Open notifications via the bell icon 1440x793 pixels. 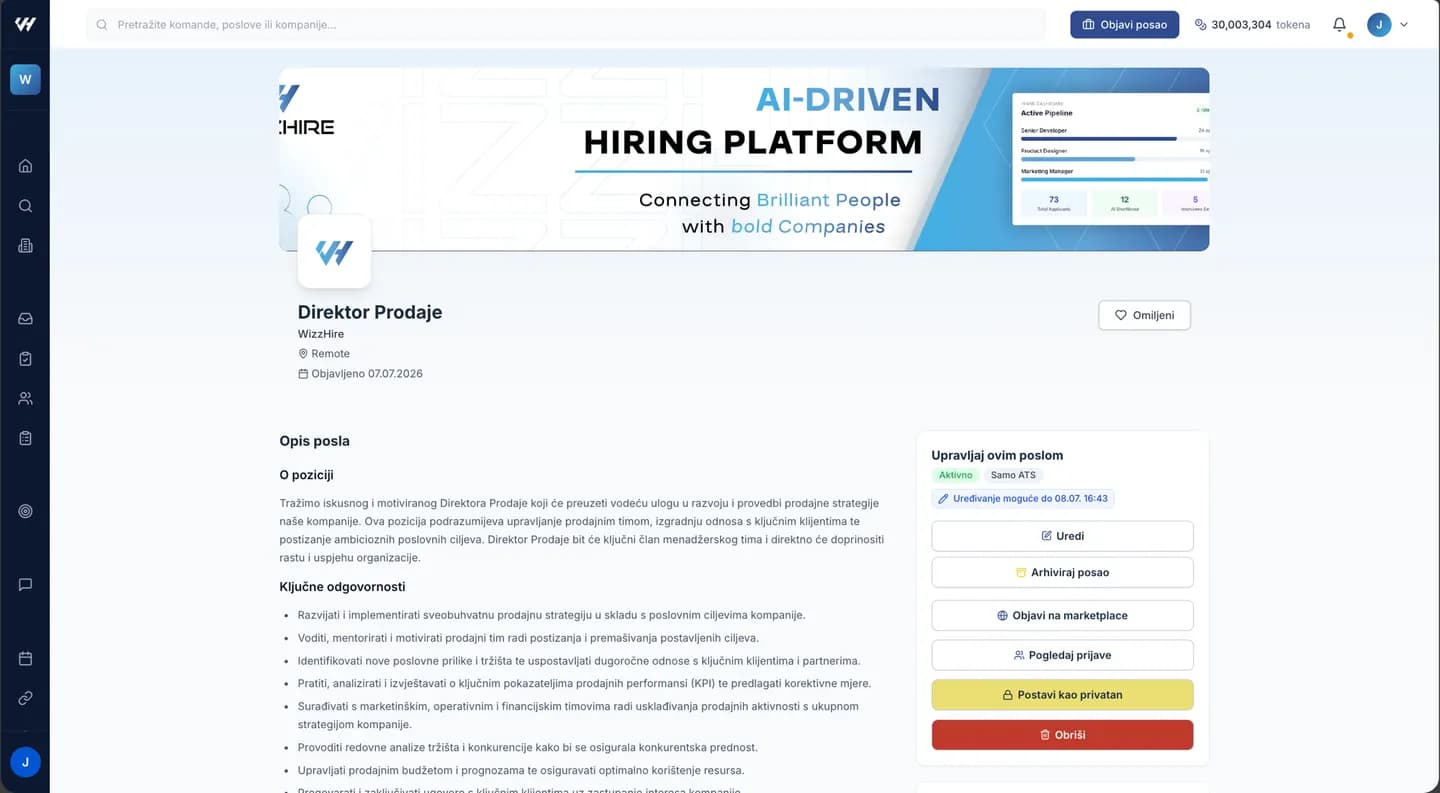[1339, 24]
